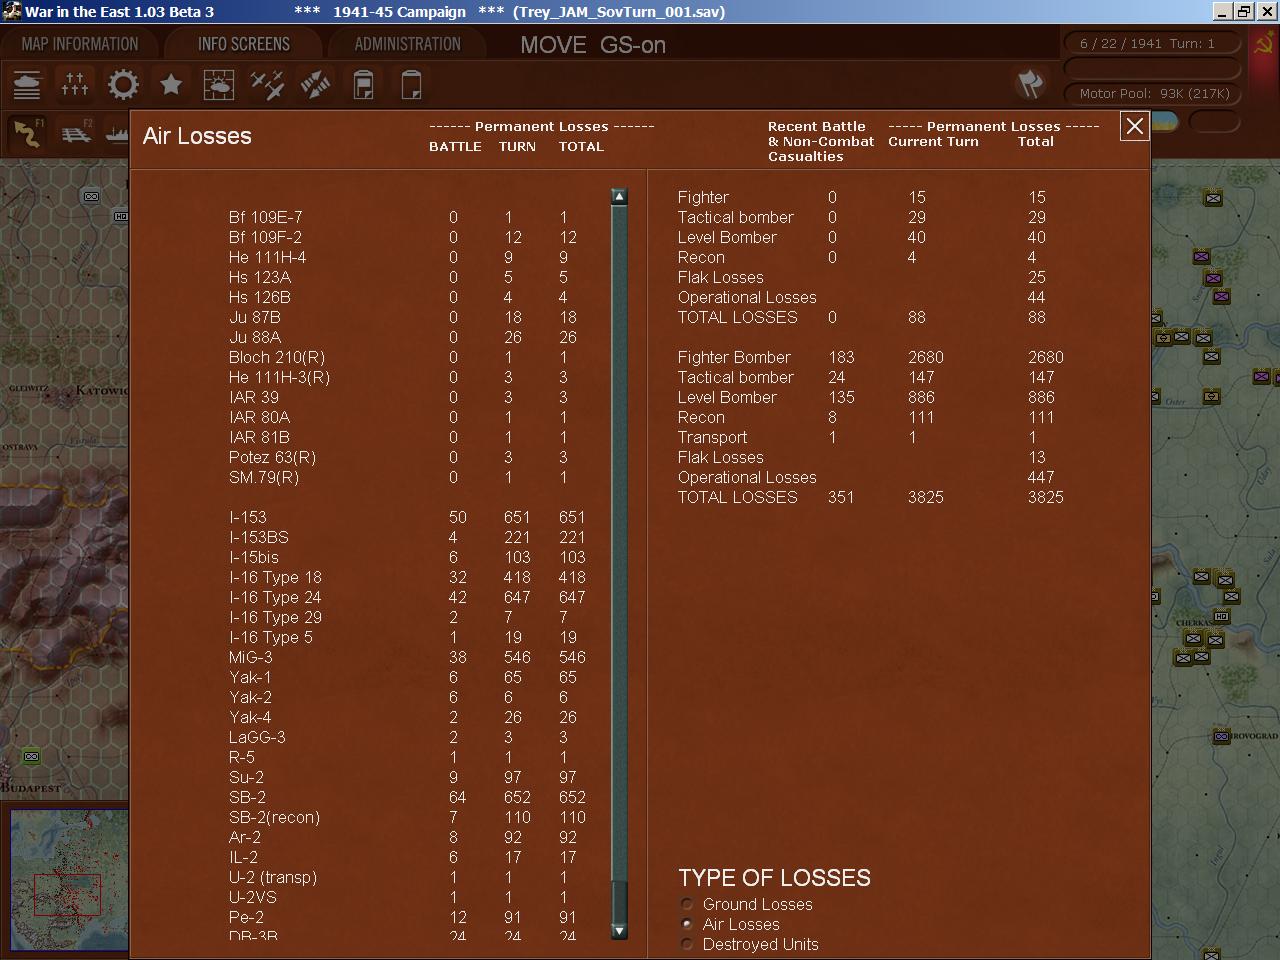Select the I-153 row
This screenshot has width=1280, height=960.
(407, 517)
